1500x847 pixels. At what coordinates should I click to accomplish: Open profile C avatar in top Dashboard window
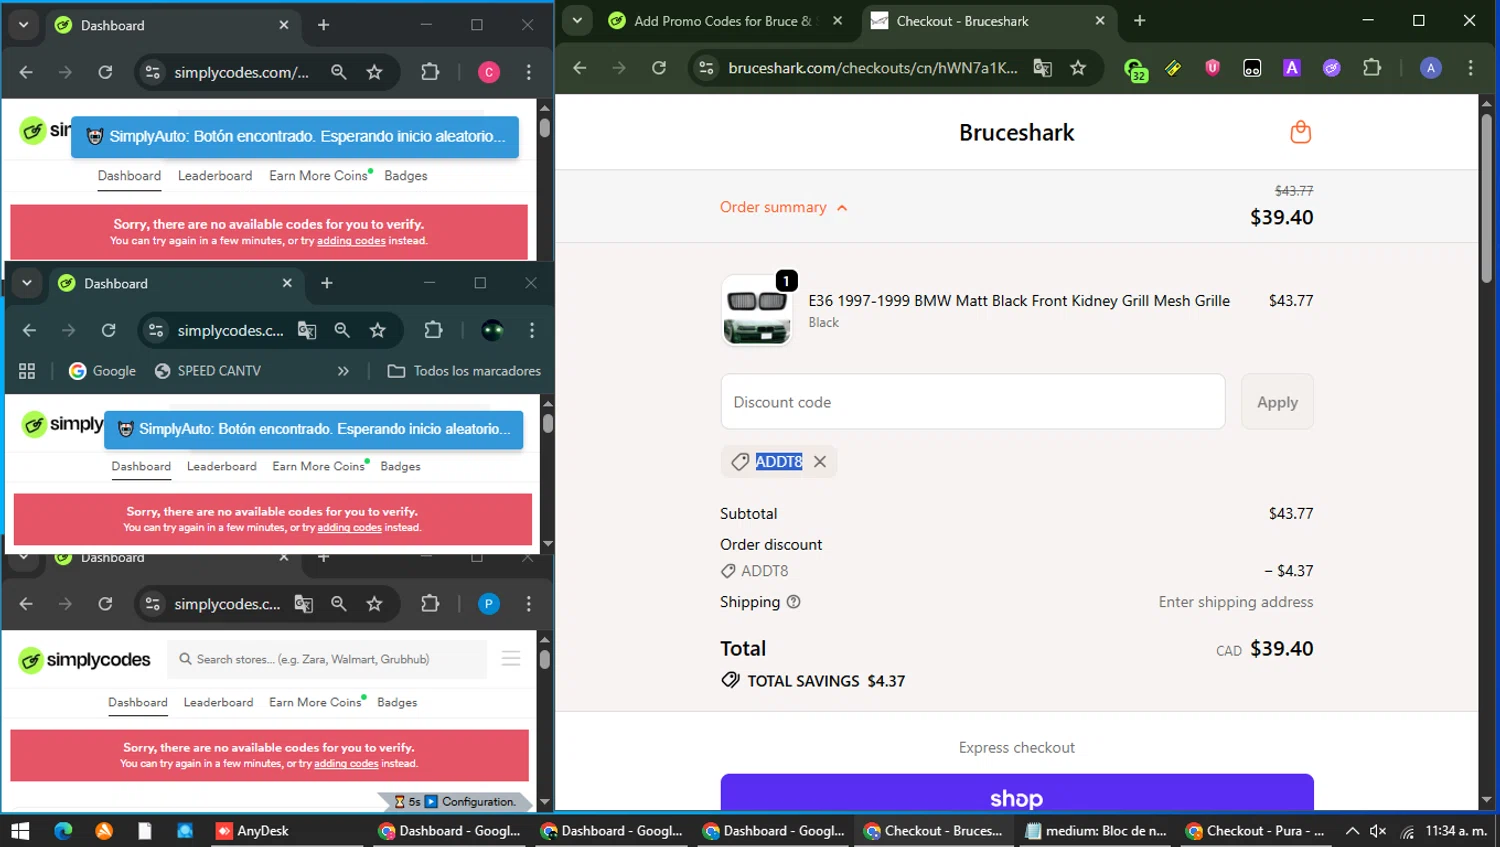489,72
